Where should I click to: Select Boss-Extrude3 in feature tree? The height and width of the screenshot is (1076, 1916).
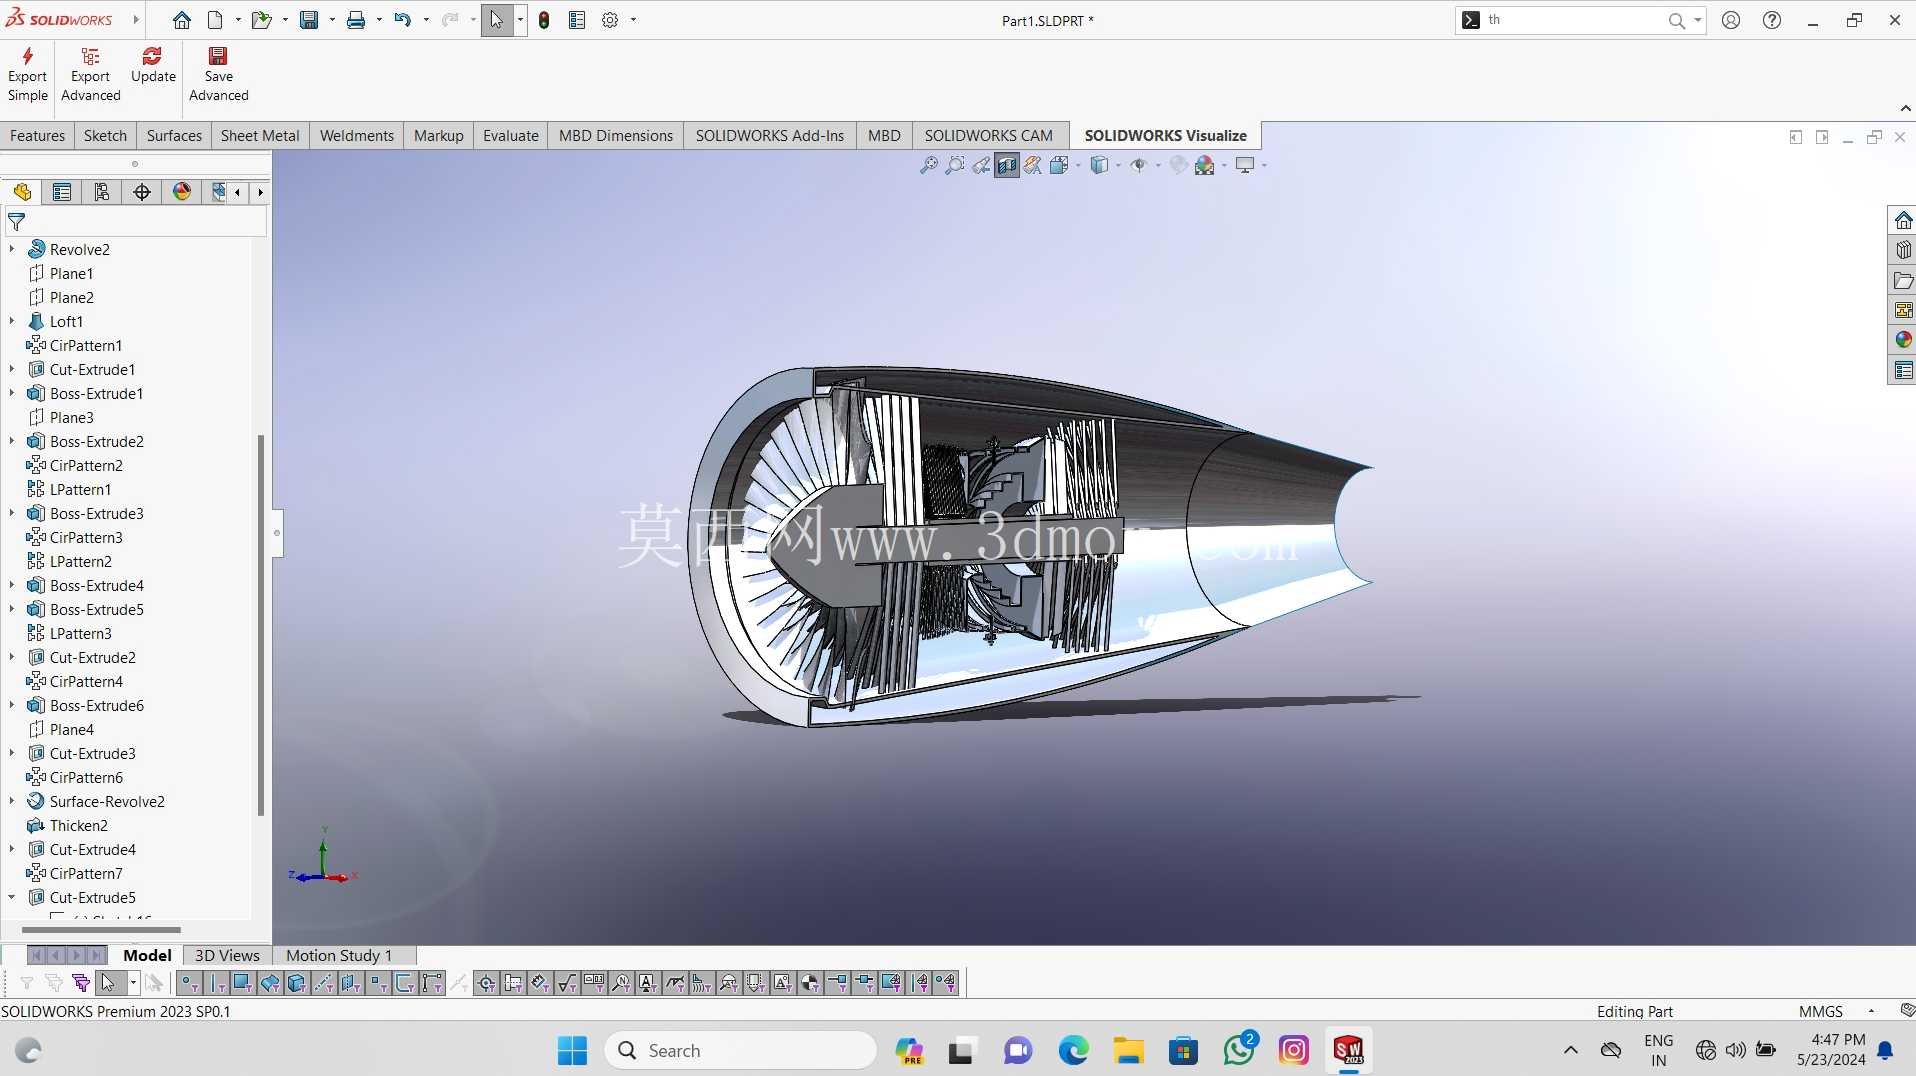coord(96,513)
